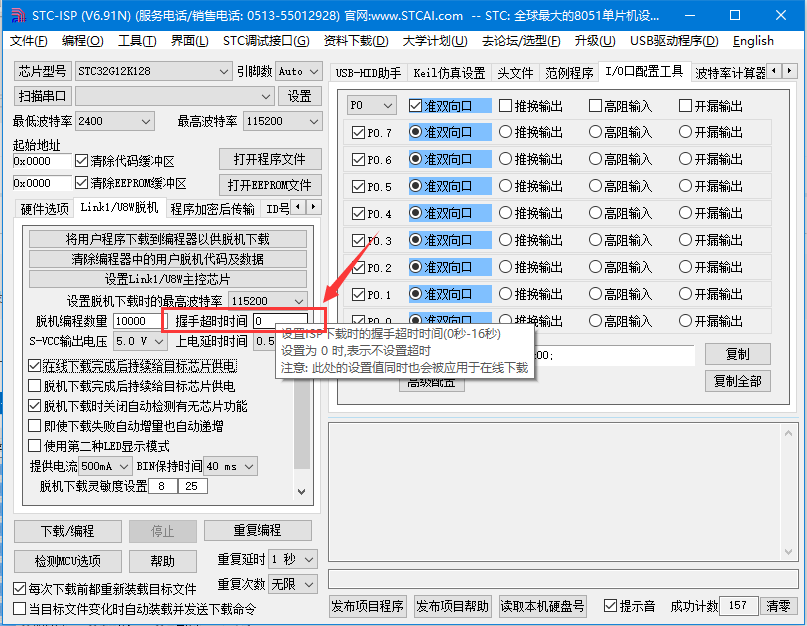The height and width of the screenshot is (626, 807).
Task: Click 检测MCU选项 button
Action: click(68, 561)
